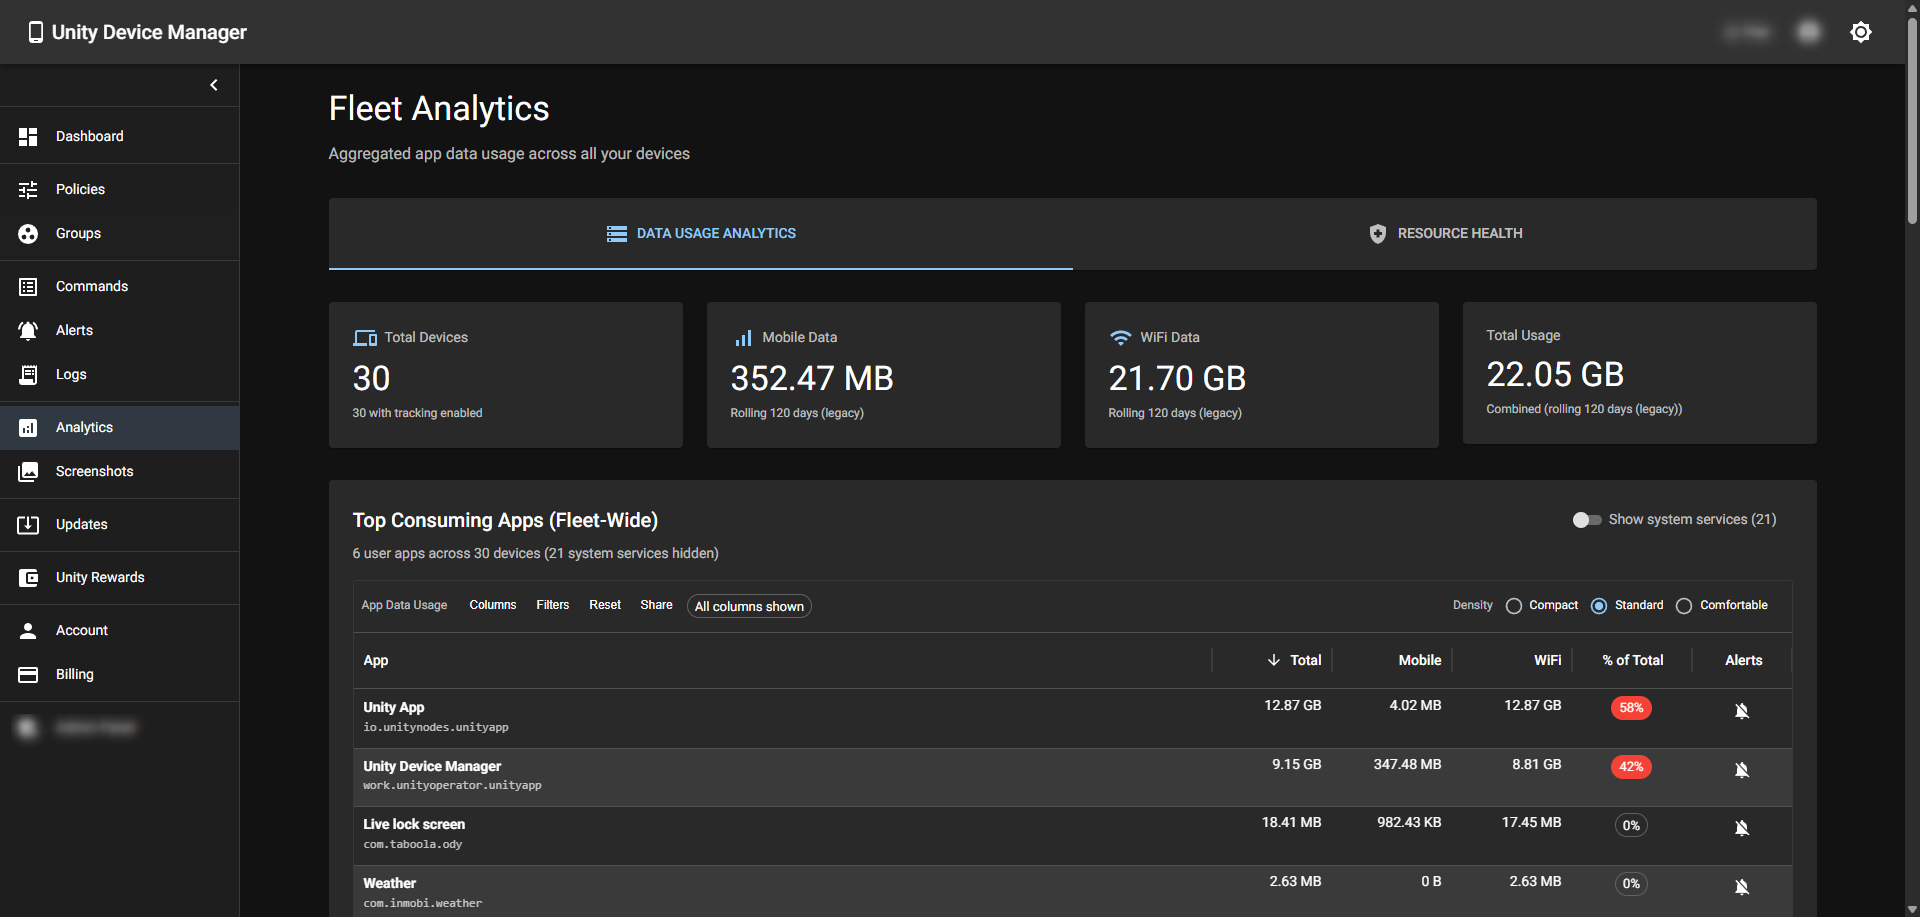1920x917 pixels.
Task: Select the Compact density radio button
Action: click(1514, 606)
